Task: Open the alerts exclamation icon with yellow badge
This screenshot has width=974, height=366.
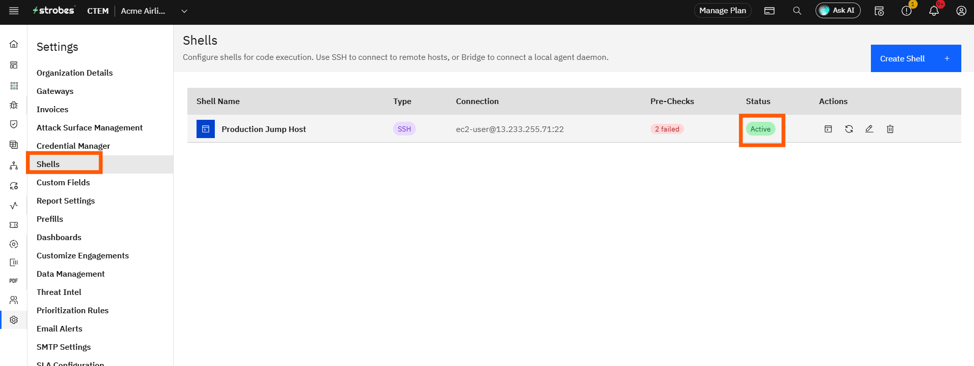Action: pyautogui.click(x=906, y=11)
